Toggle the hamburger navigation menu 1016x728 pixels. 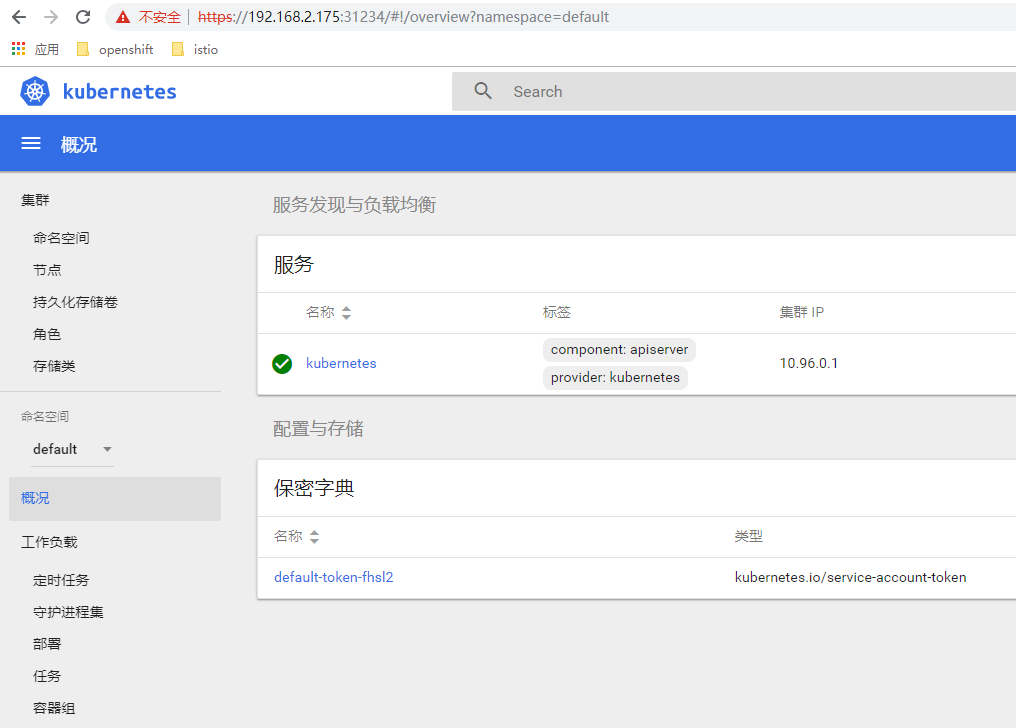pyautogui.click(x=31, y=144)
